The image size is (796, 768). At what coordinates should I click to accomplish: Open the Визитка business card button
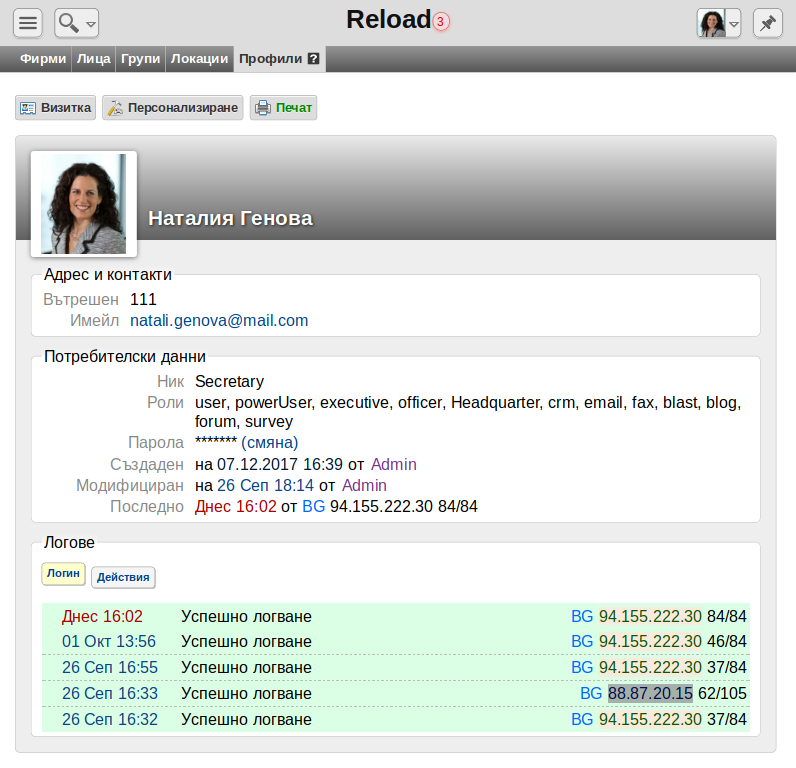coord(55,108)
